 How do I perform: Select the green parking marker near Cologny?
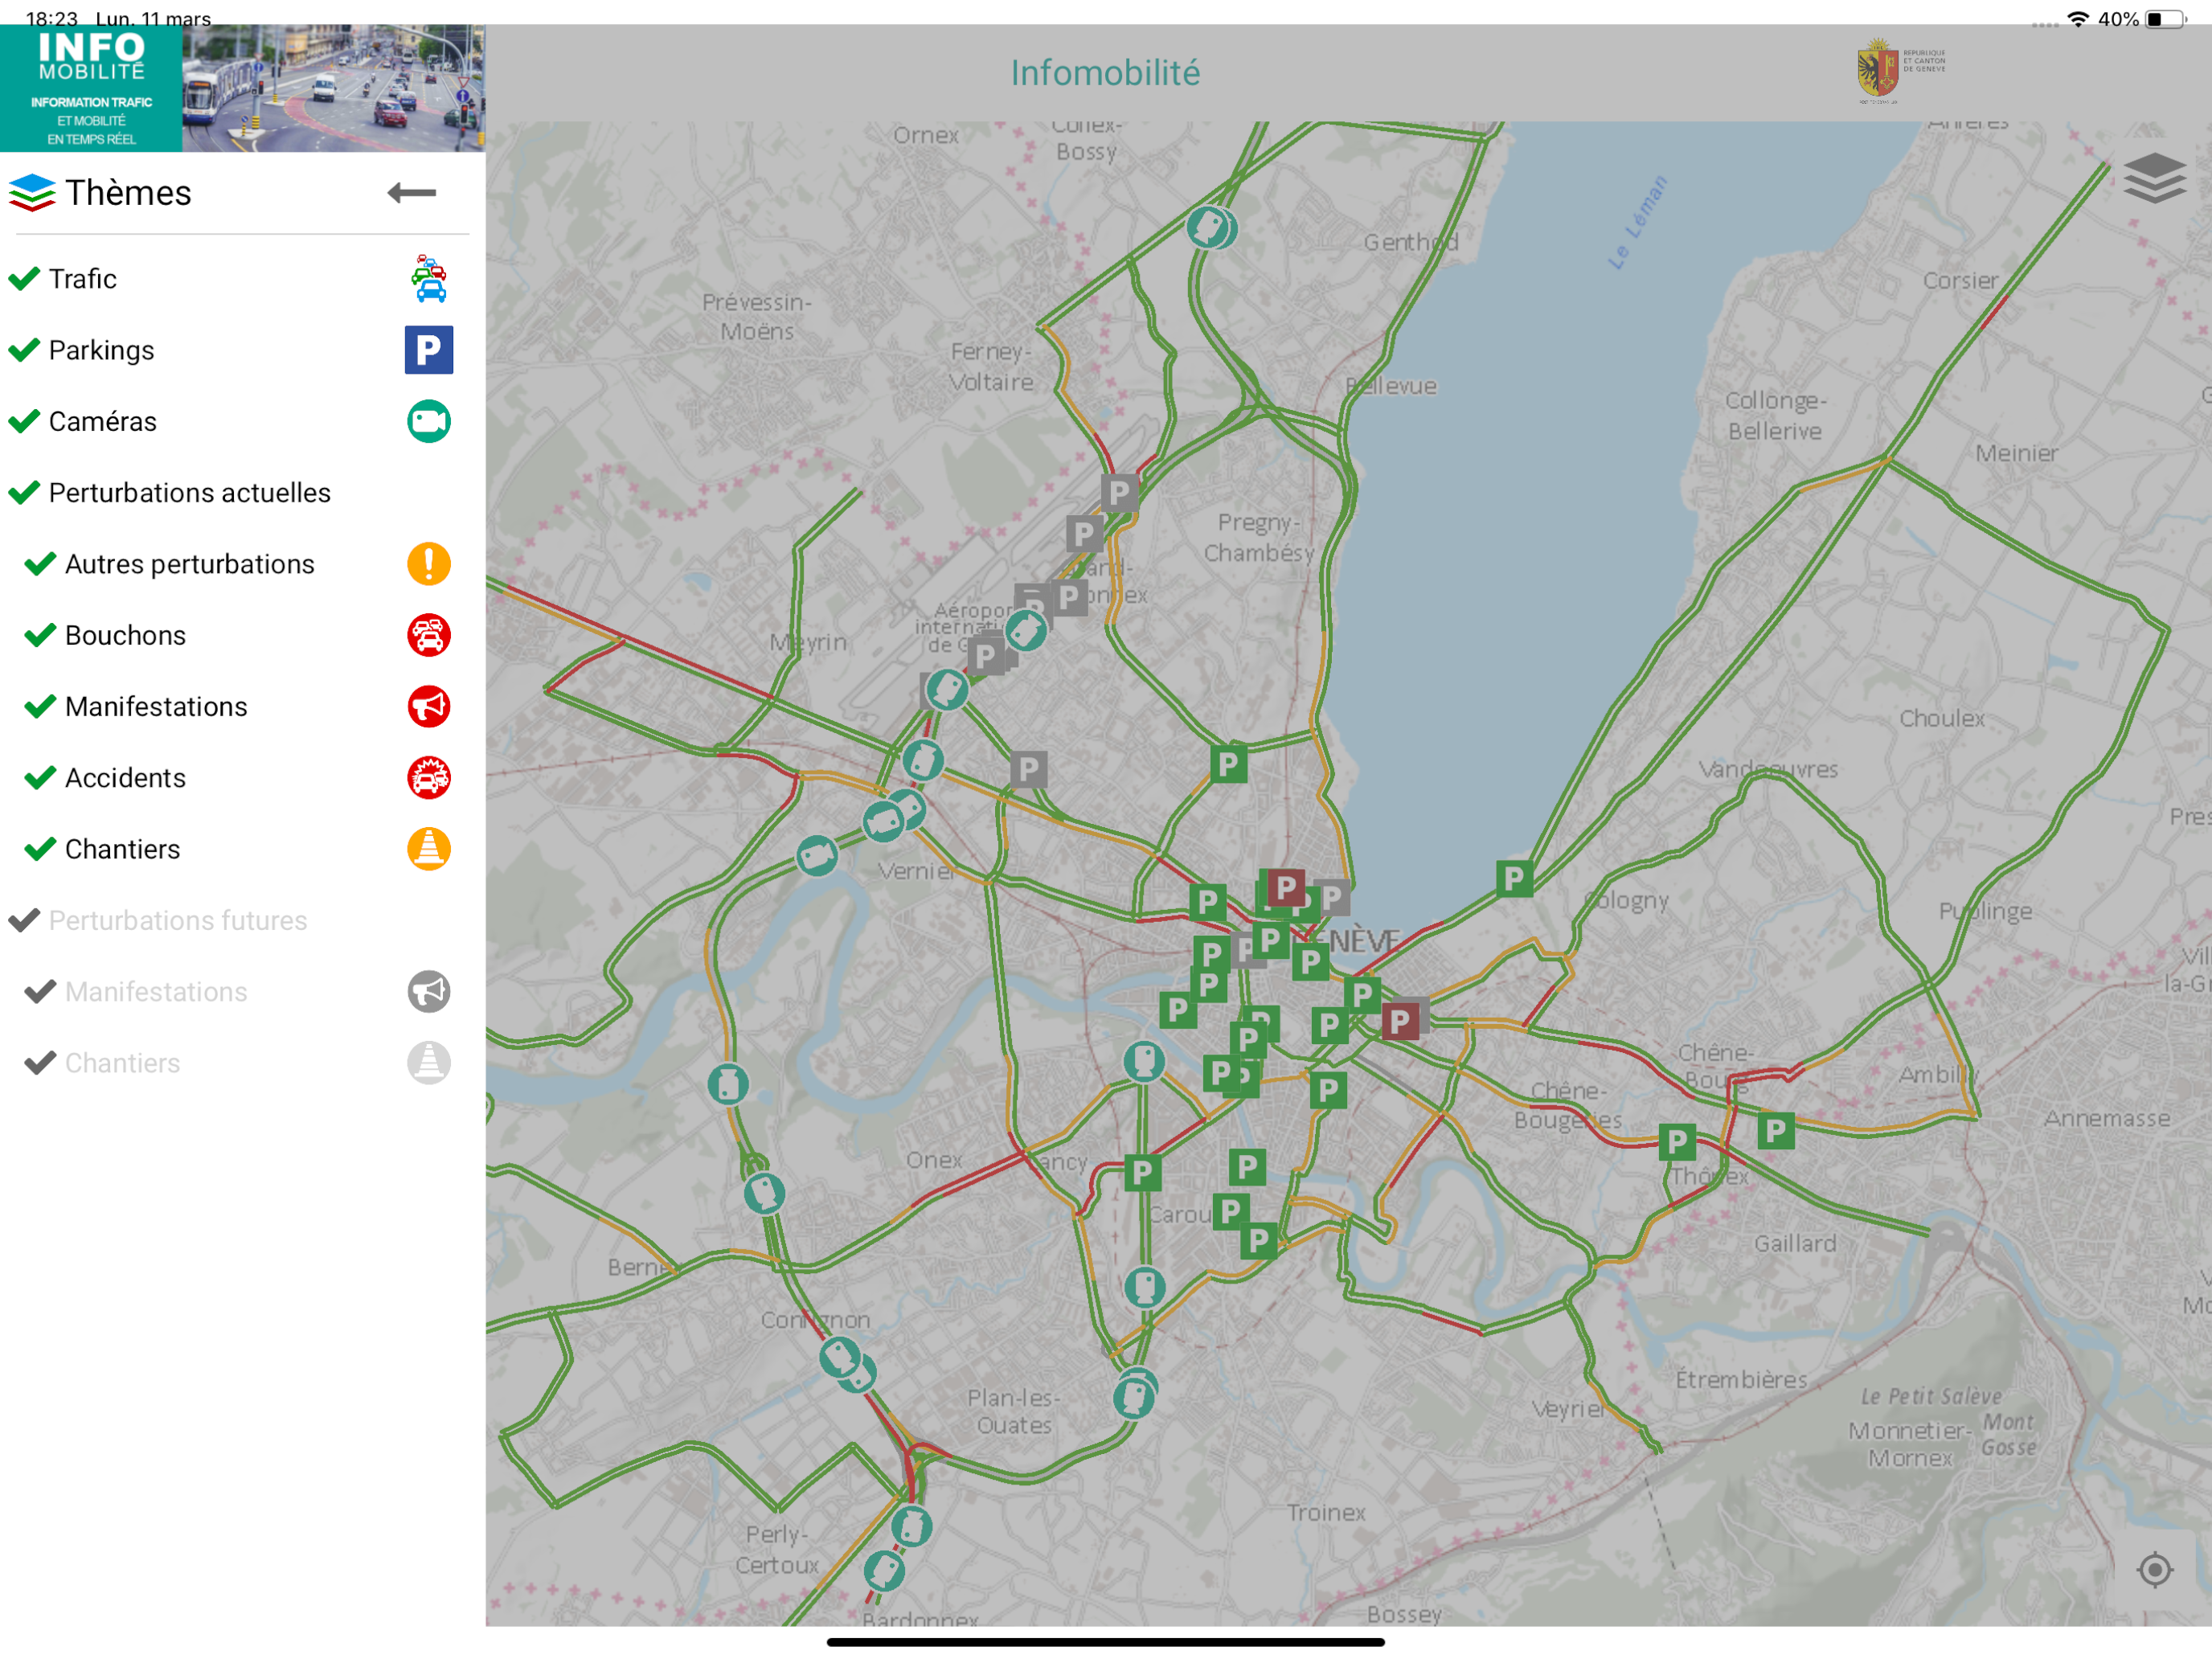(1514, 878)
